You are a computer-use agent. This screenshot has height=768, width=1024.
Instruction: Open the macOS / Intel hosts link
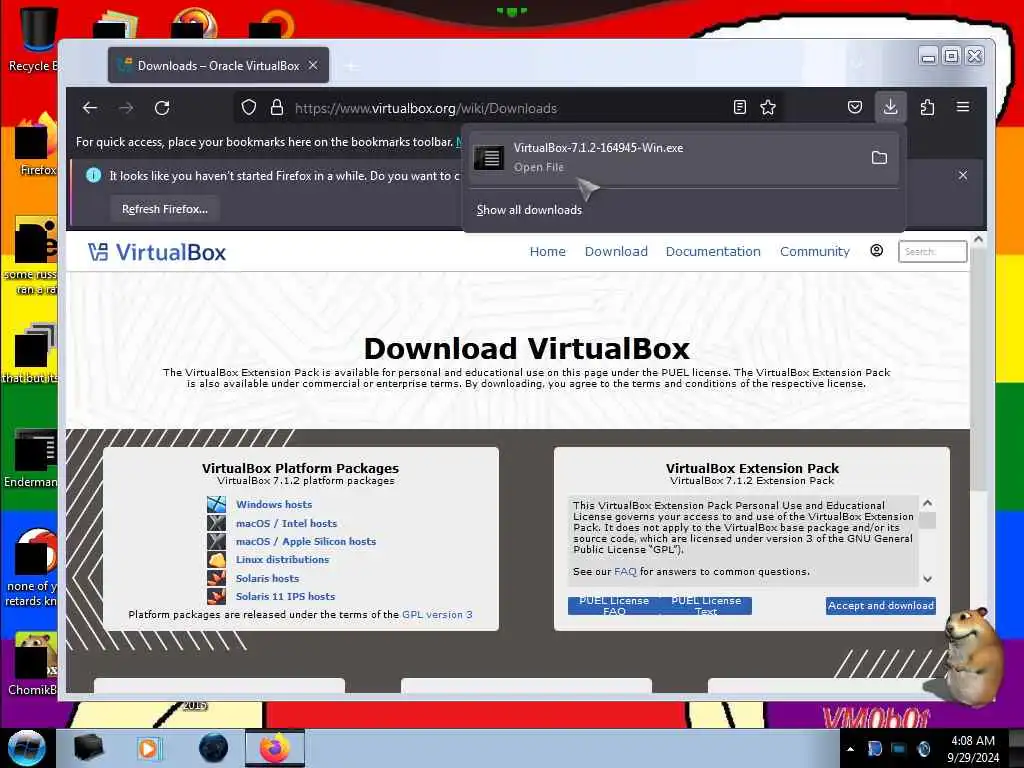286,523
